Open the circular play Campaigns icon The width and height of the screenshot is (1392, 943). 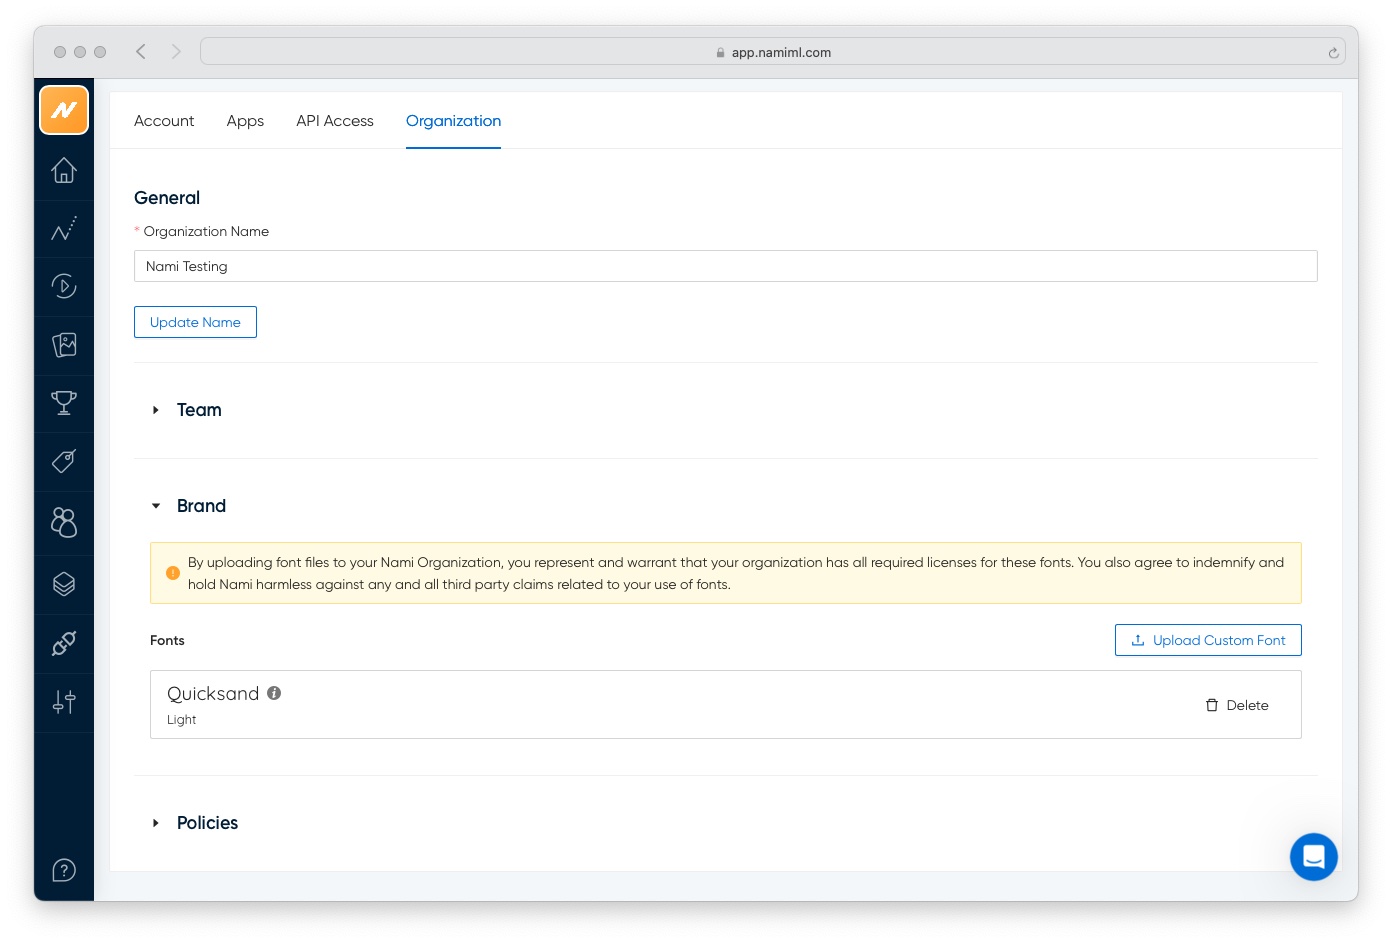click(x=64, y=287)
